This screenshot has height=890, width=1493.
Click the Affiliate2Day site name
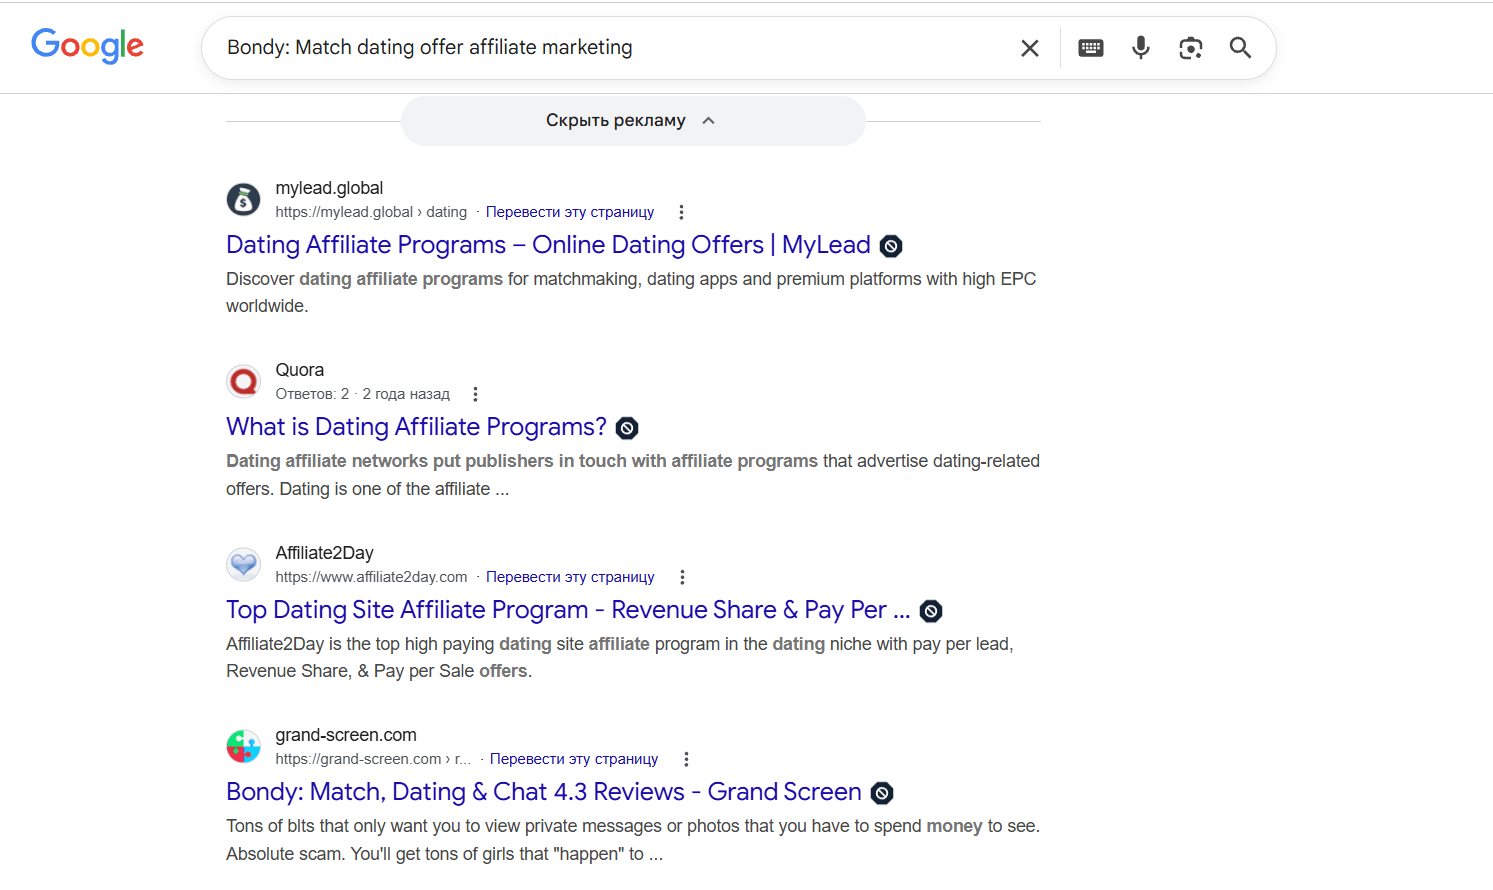tap(325, 553)
